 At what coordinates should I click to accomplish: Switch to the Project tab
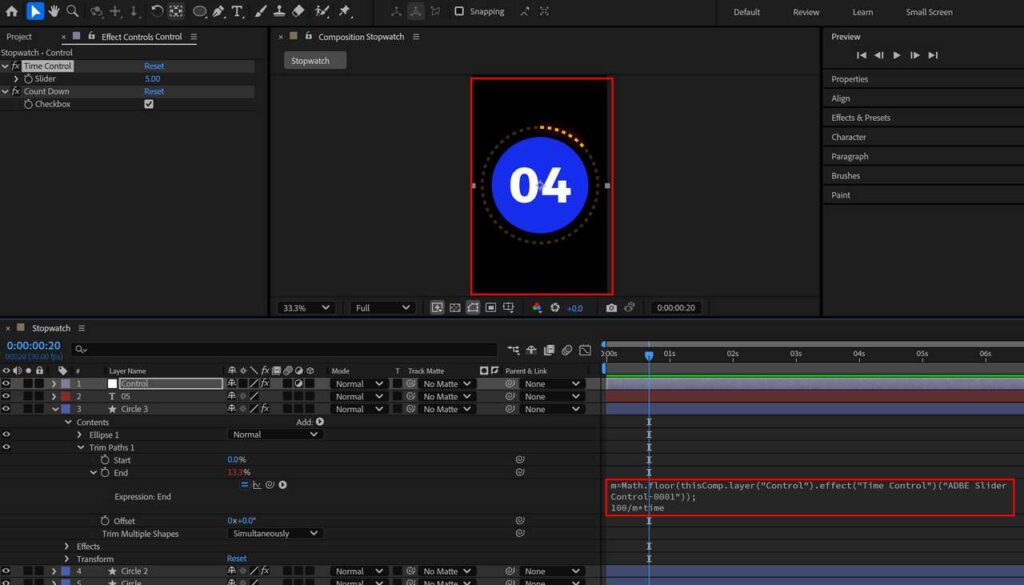click(x=19, y=37)
